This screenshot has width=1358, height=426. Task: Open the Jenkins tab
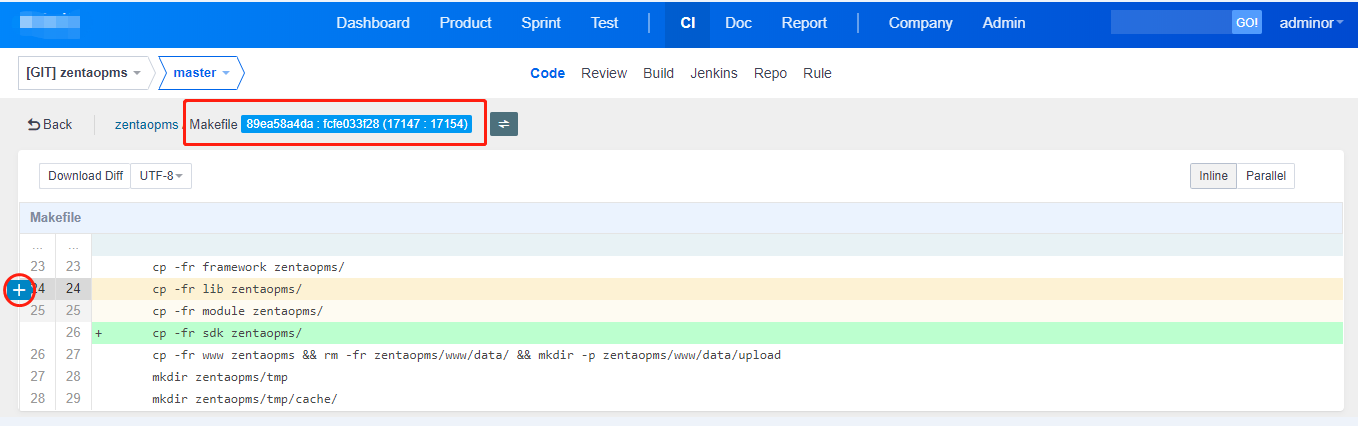(x=714, y=73)
